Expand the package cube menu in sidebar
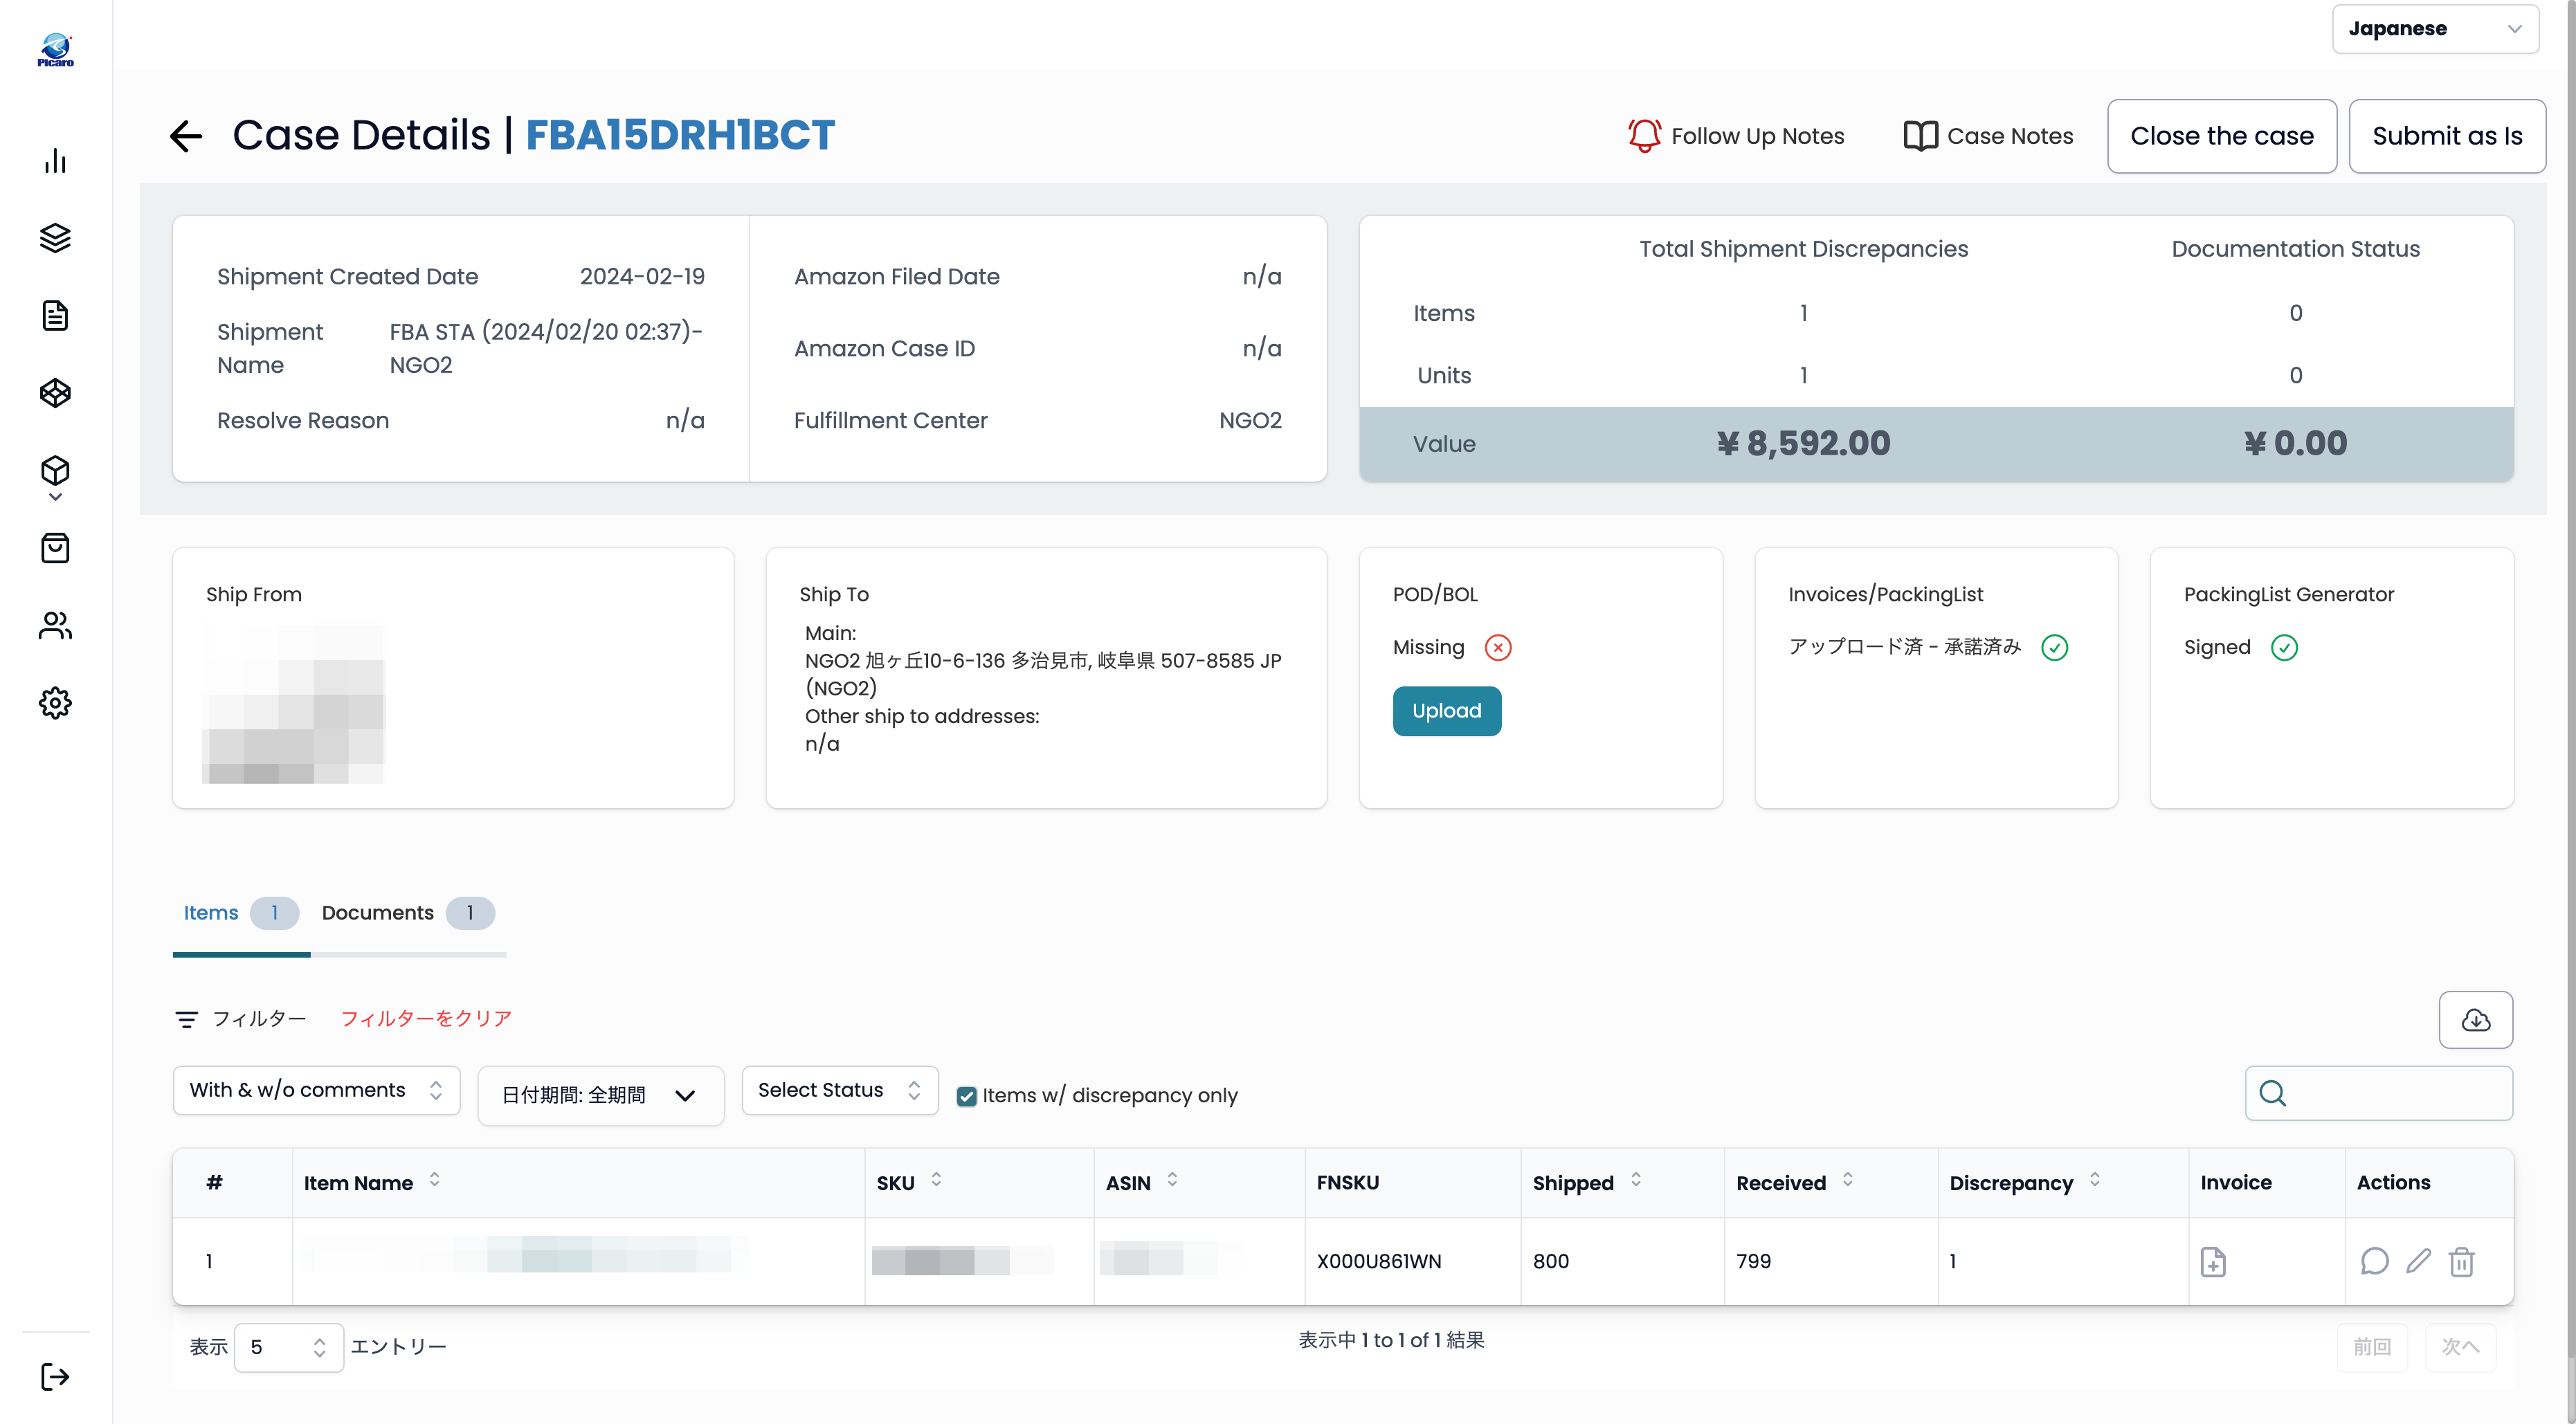 [55, 478]
